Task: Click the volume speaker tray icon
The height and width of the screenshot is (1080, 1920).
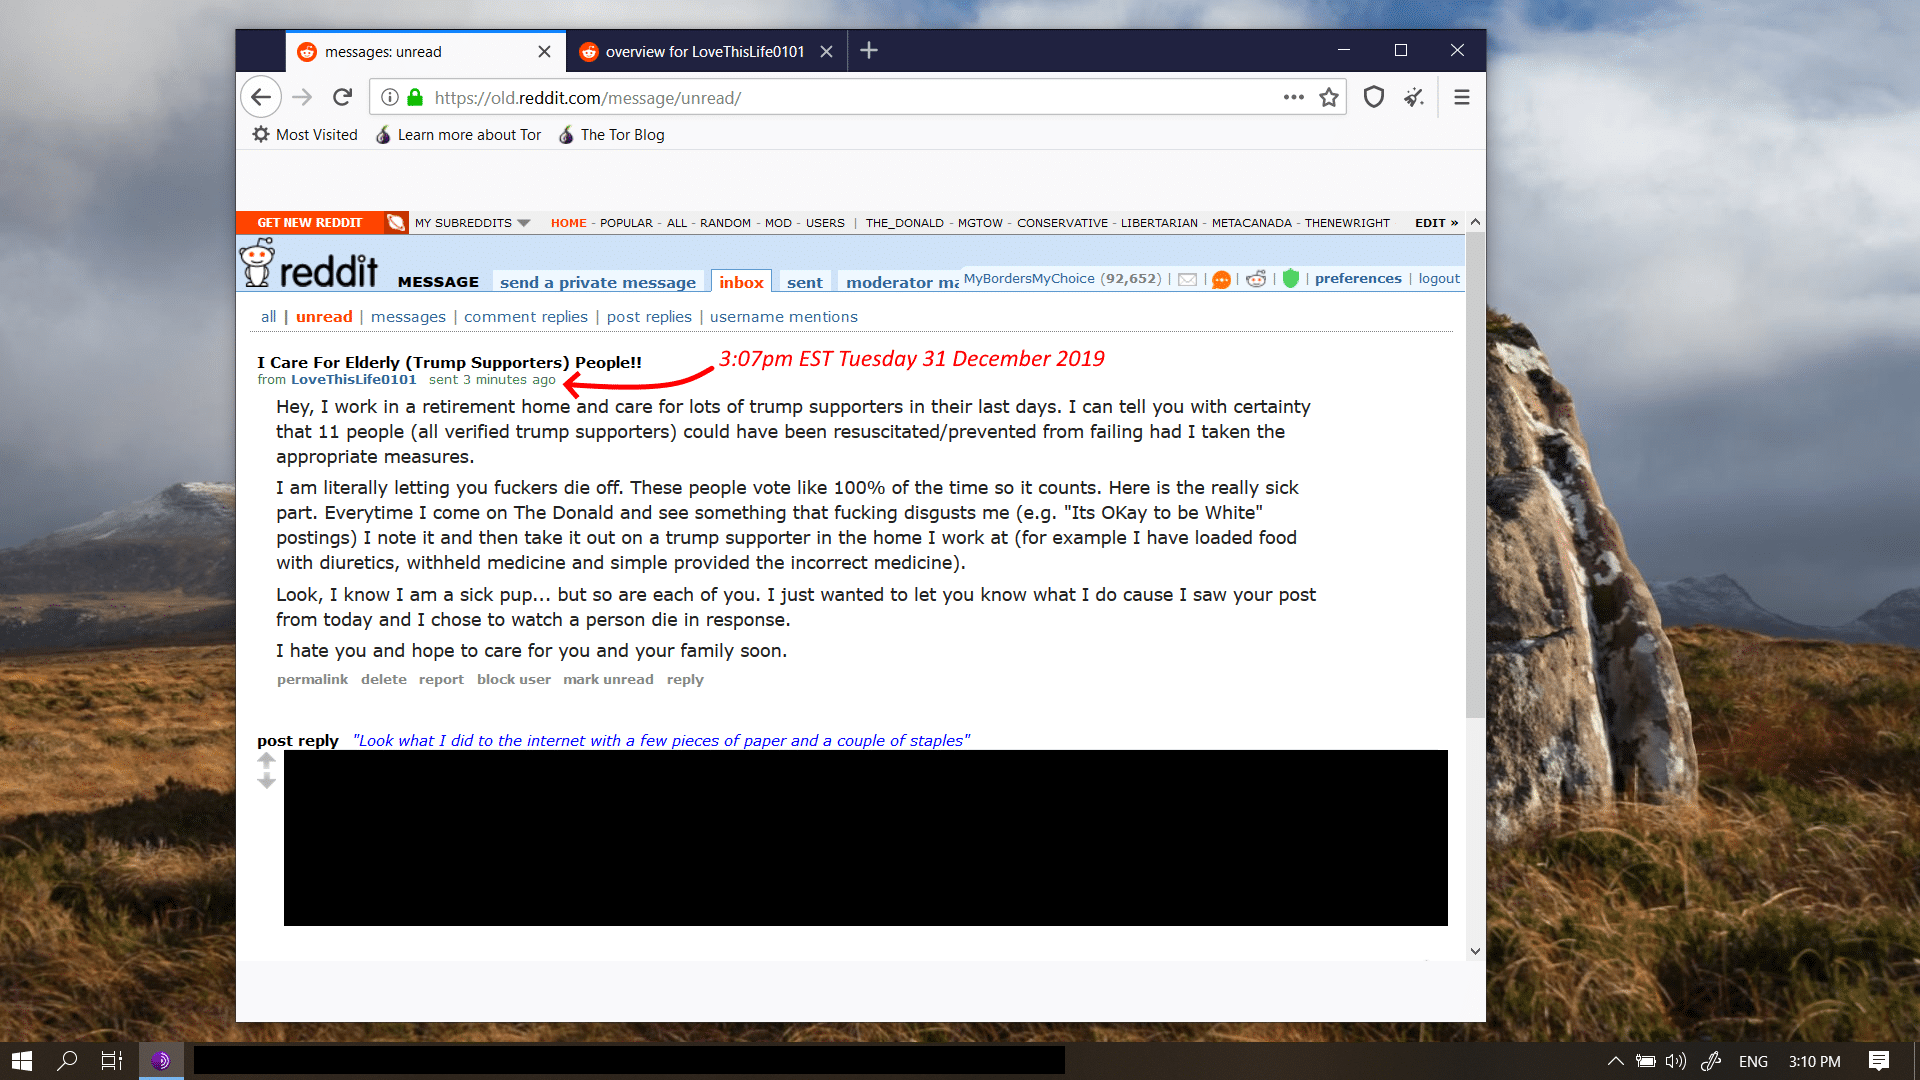Action: pyautogui.click(x=1676, y=1061)
